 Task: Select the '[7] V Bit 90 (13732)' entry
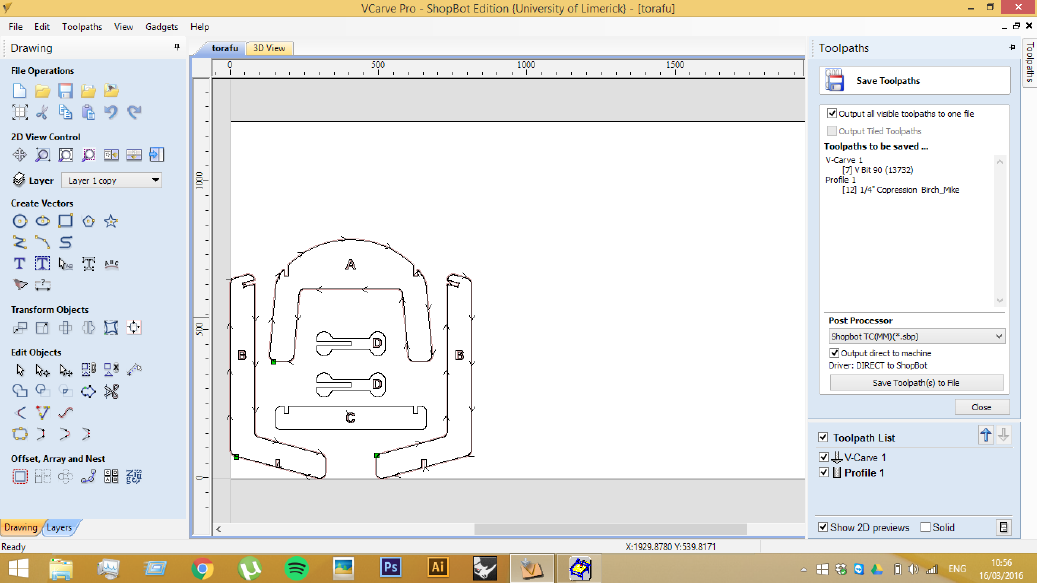[x=878, y=170]
